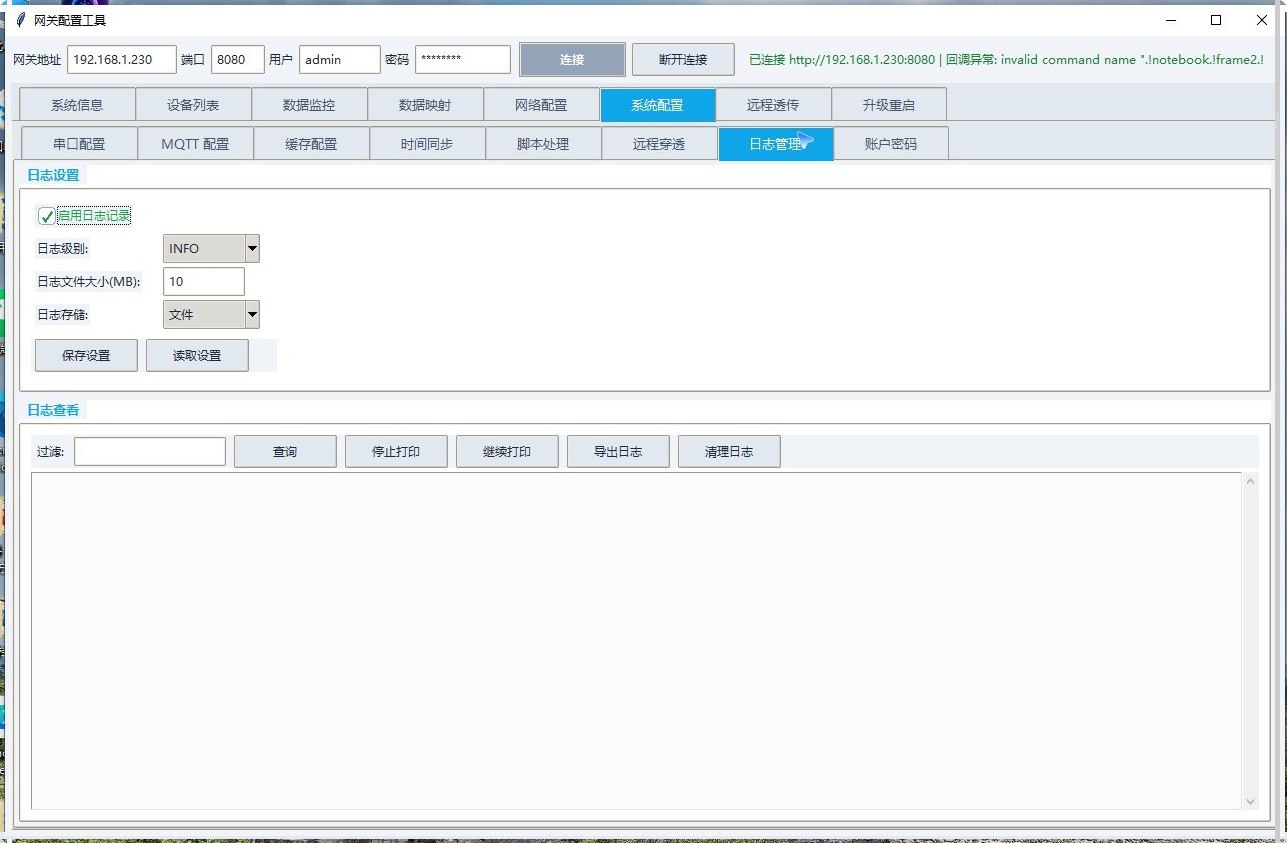Open the 数据映射 tab
Viewport: 1287px width, 843px height.
tap(425, 105)
